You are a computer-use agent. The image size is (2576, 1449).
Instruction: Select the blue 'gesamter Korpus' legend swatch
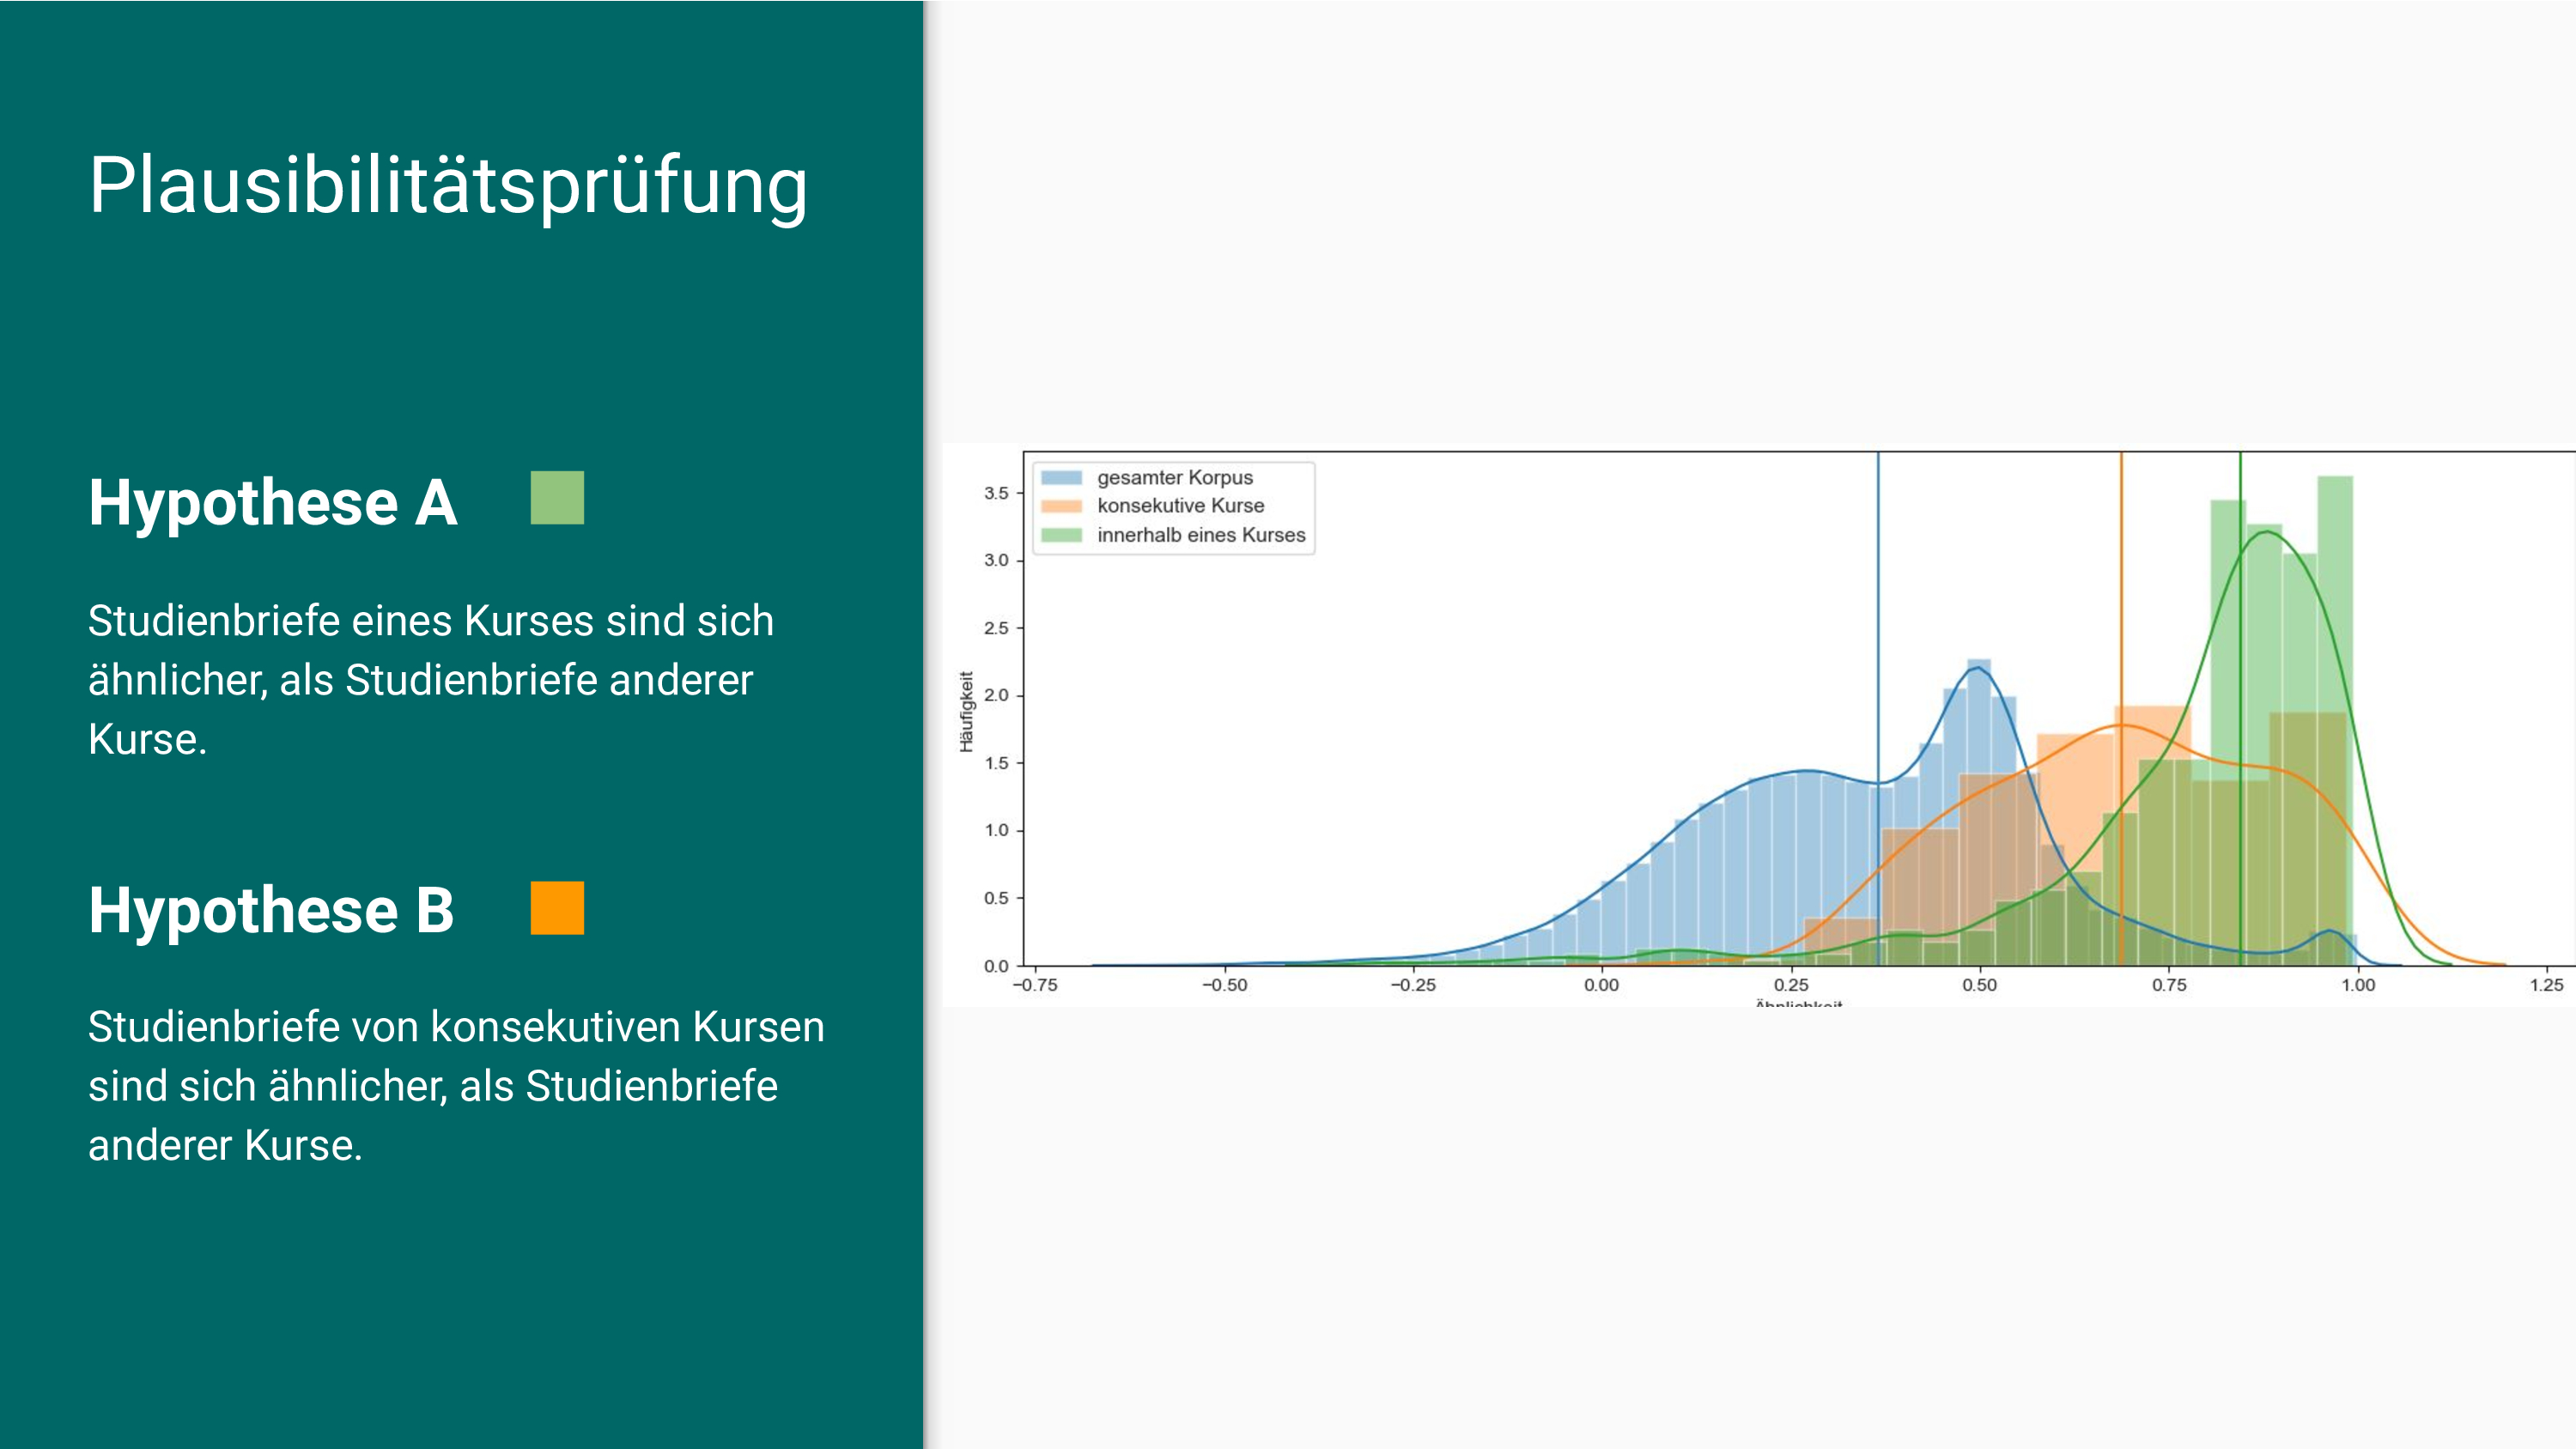1061,478
